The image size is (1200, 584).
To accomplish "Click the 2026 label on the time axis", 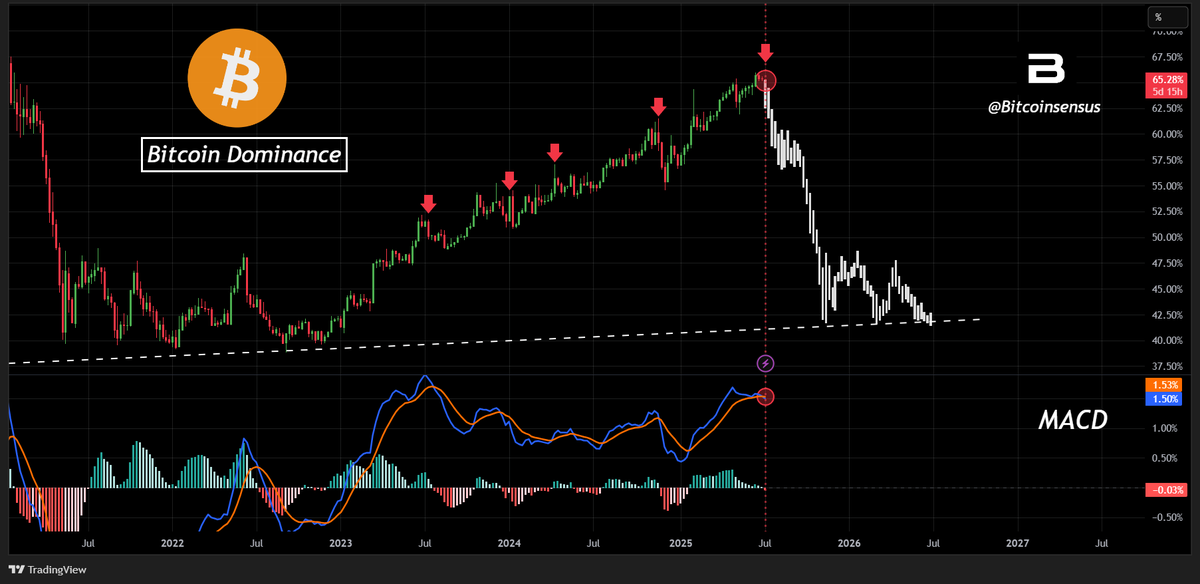I will coord(849,544).
